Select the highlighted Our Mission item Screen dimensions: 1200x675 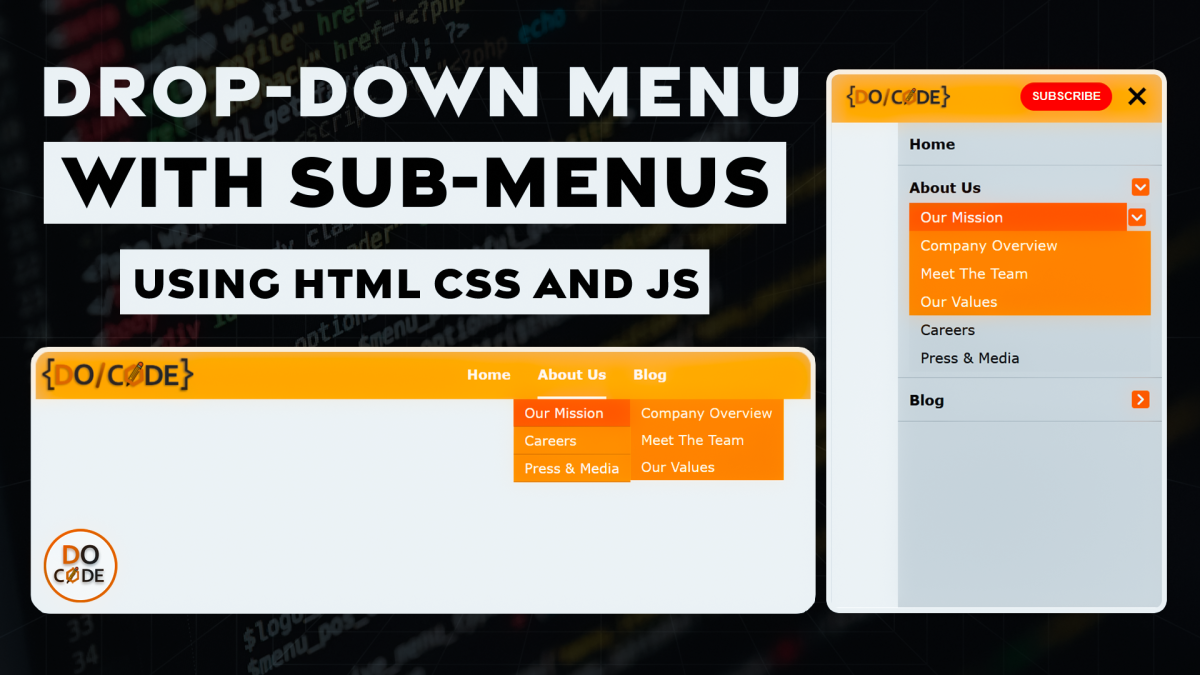click(x=565, y=413)
